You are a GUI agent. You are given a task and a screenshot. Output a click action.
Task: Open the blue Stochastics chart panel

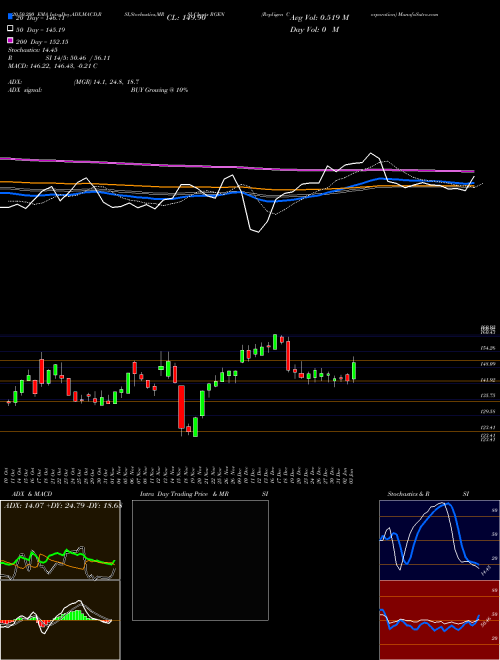439,540
